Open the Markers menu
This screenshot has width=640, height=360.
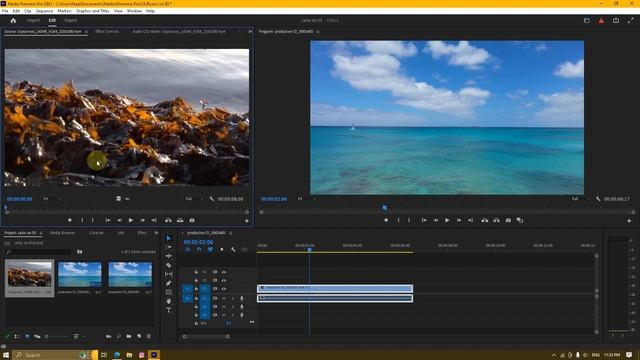point(64,11)
